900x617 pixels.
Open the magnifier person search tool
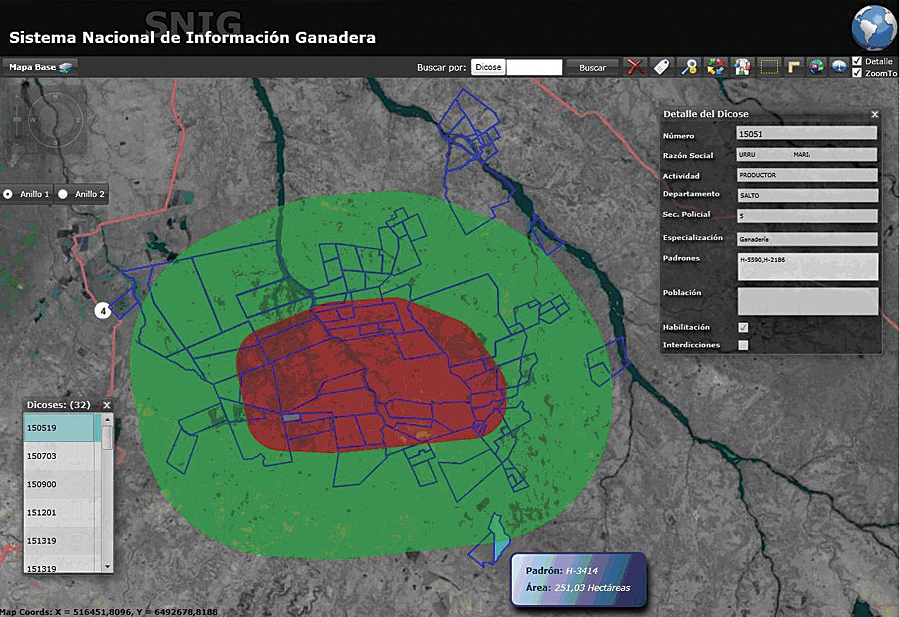pyautogui.click(x=688, y=67)
